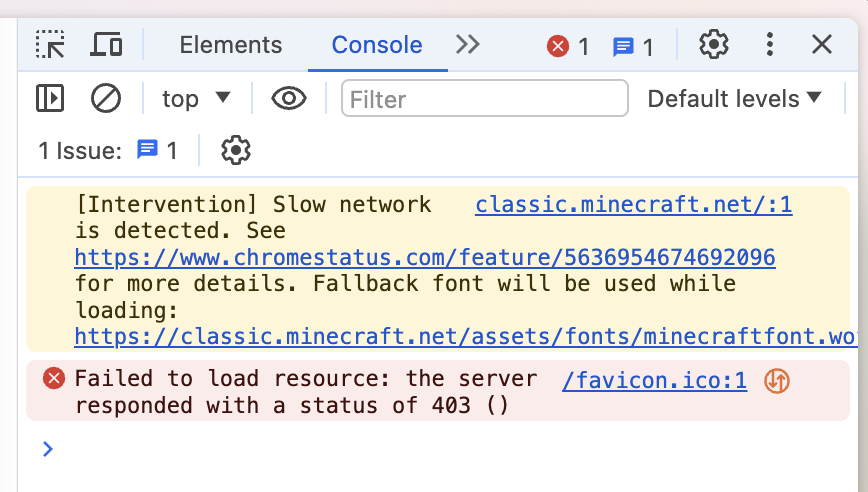Open the 1 Issue link
The height and width of the screenshot is (492, 868).
click(108, 151)
